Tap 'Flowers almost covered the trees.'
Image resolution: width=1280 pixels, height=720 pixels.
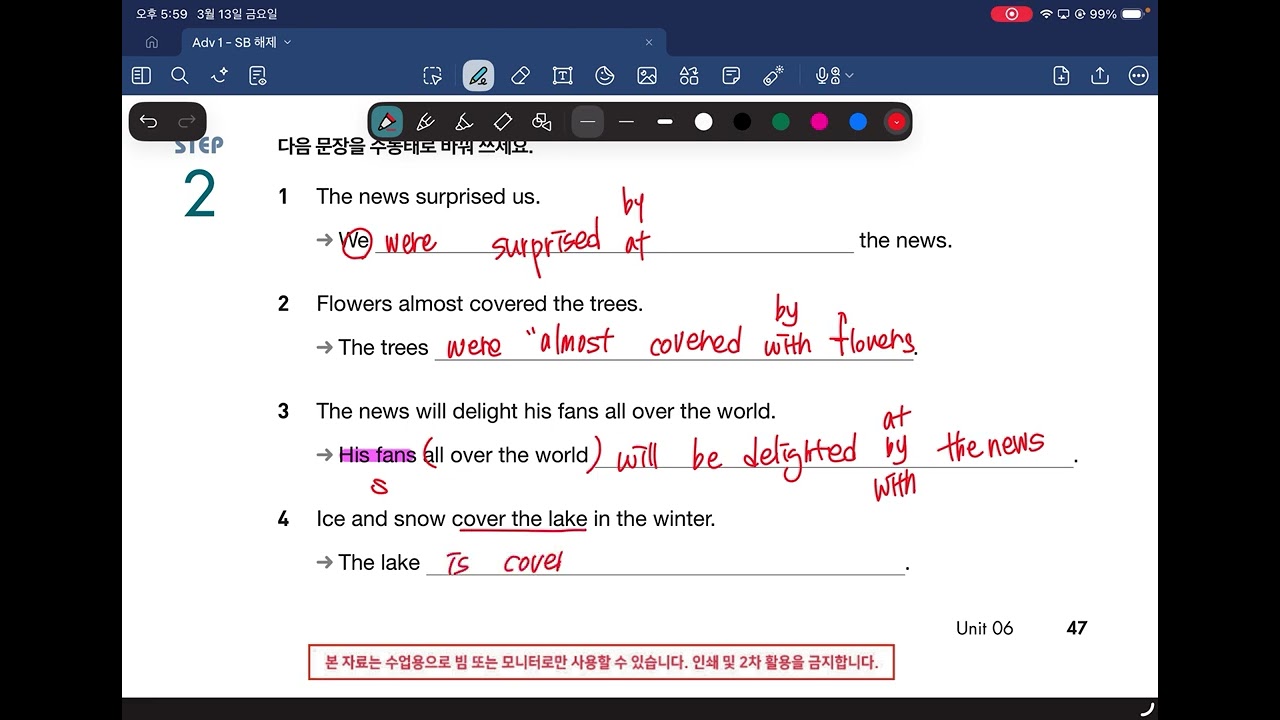480,304
